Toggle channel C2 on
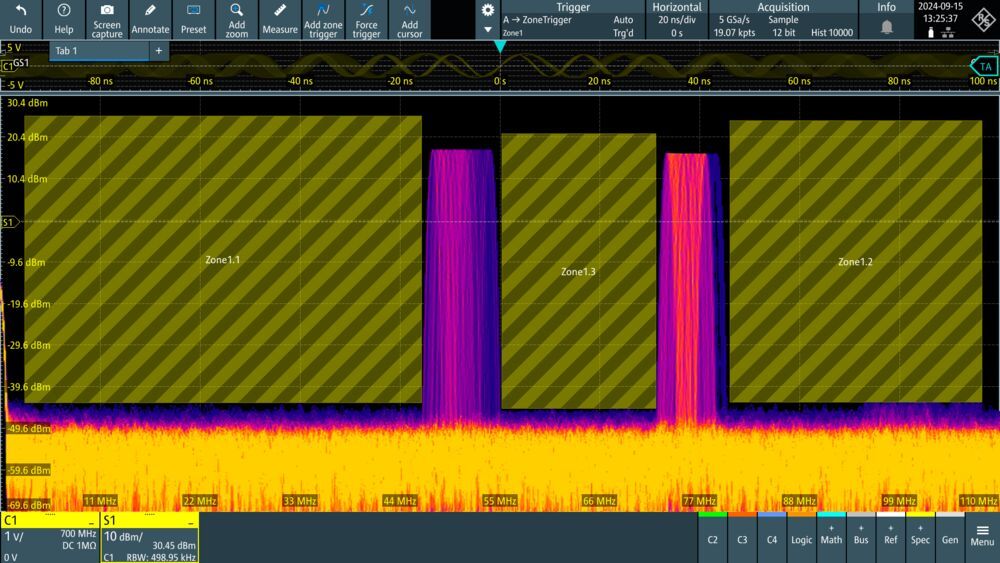Viewport: 1000px width, 563px height. point(712,539)
